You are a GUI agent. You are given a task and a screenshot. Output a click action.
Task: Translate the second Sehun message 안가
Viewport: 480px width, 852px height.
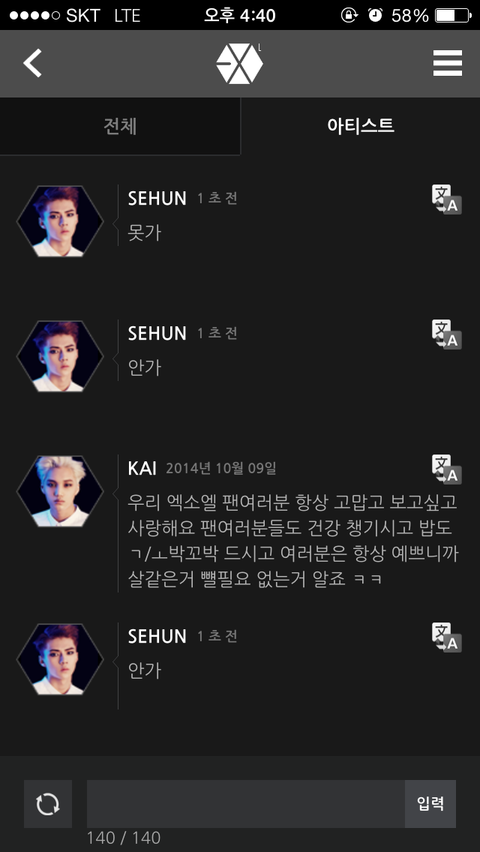(446, 334)
